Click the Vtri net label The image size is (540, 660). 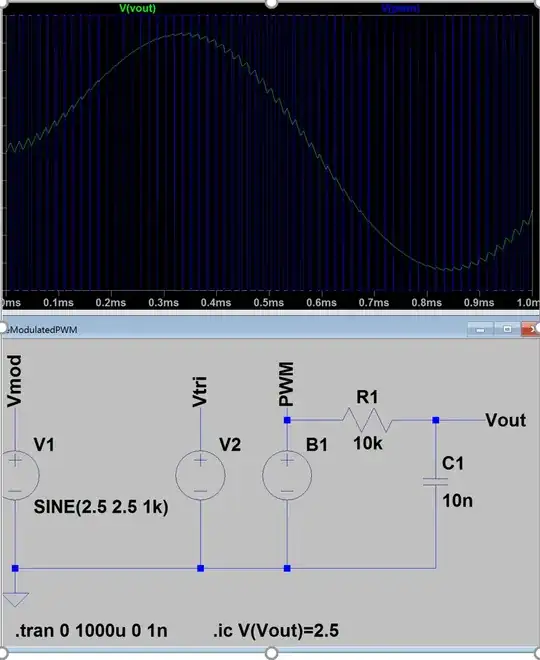coord(200,391)
